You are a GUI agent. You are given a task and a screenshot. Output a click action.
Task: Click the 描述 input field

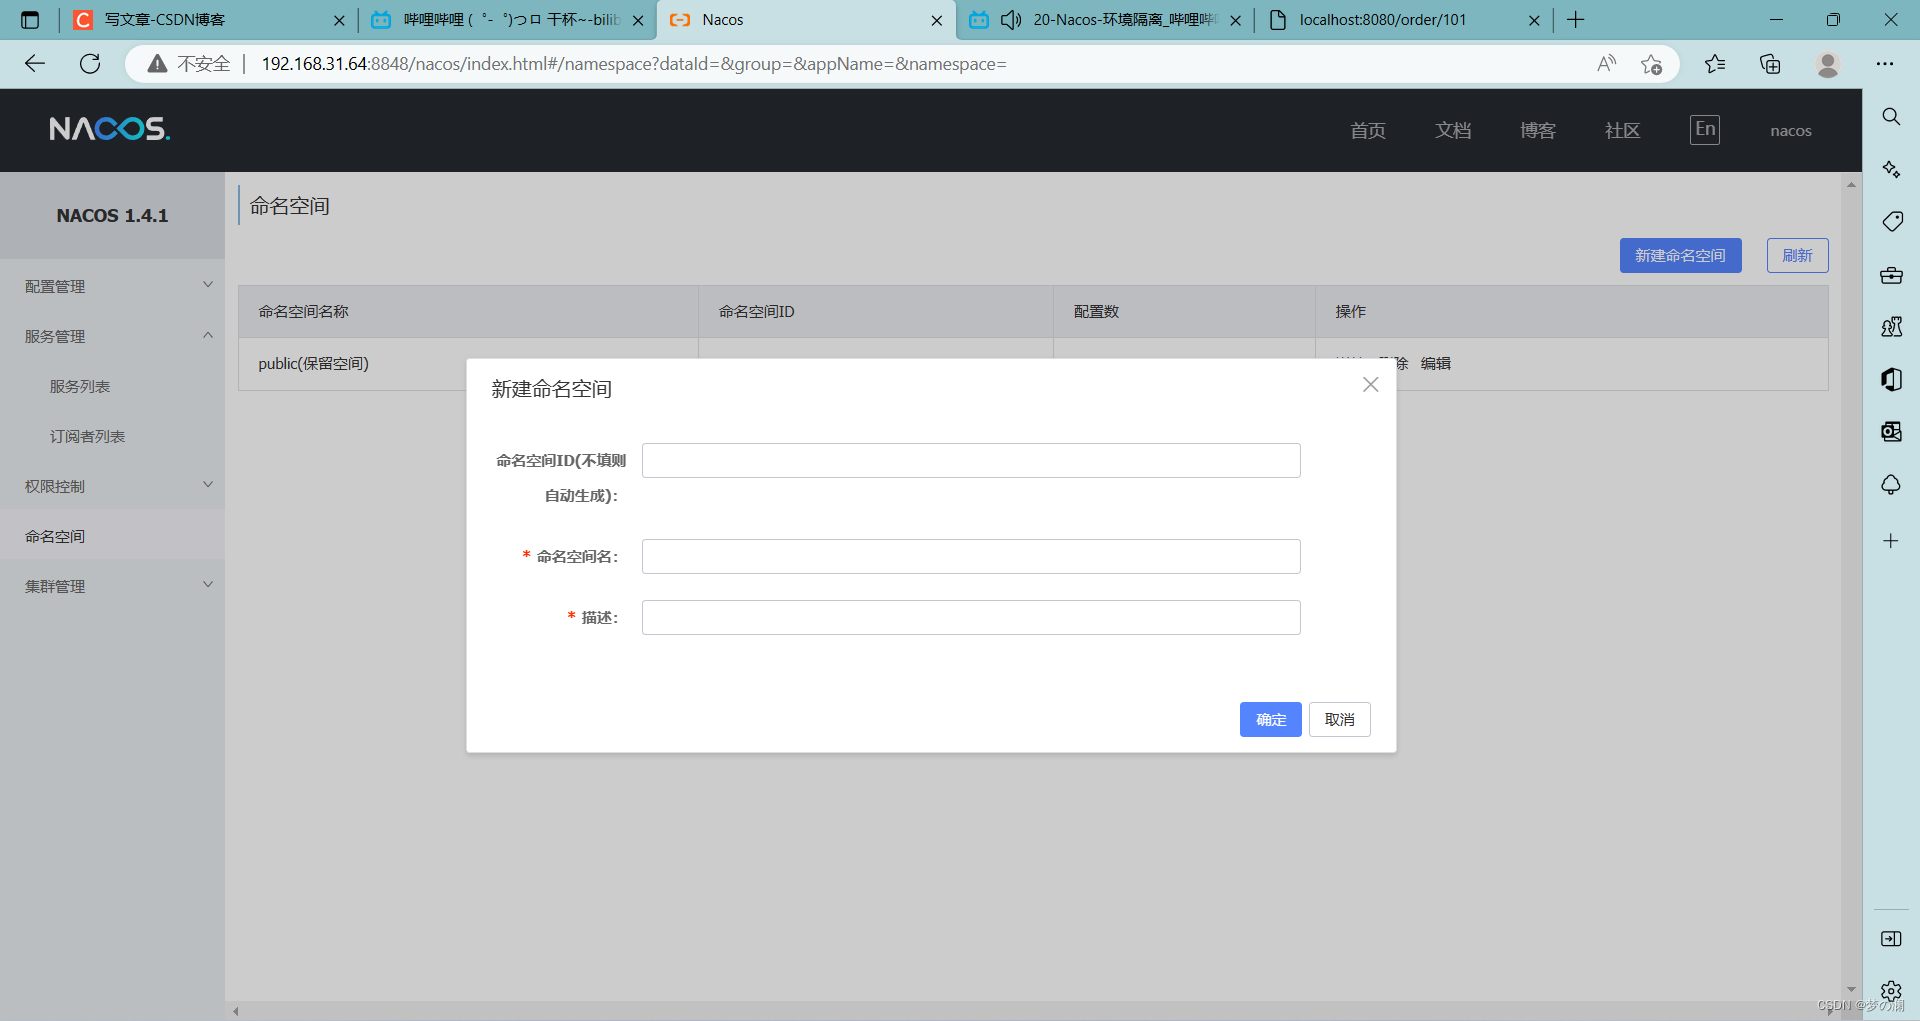971,617
